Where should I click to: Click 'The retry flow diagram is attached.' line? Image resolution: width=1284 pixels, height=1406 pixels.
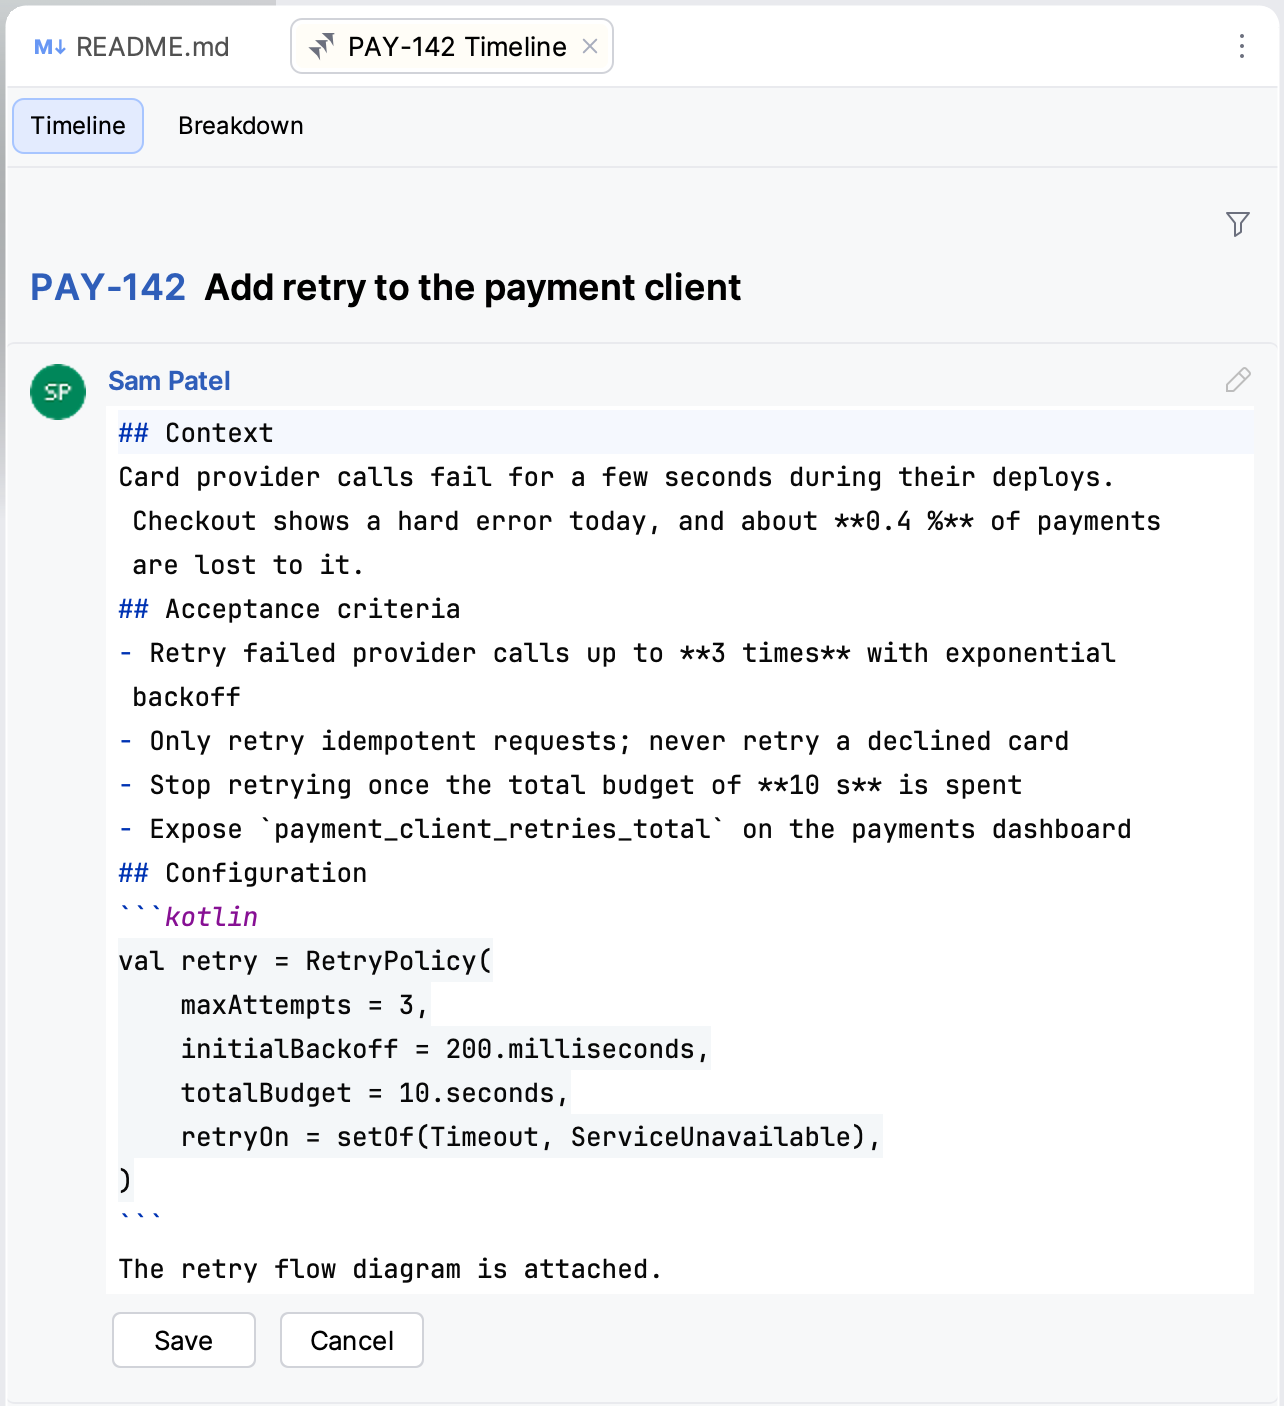point(390,1269)
